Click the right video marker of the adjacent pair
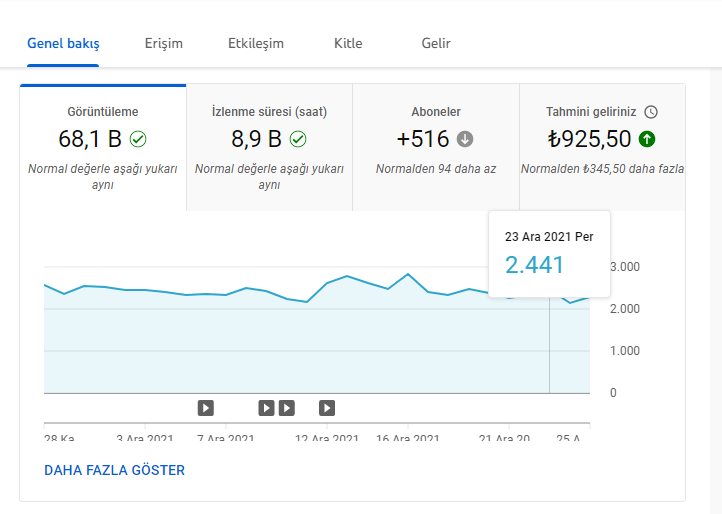 coord(286,408)
